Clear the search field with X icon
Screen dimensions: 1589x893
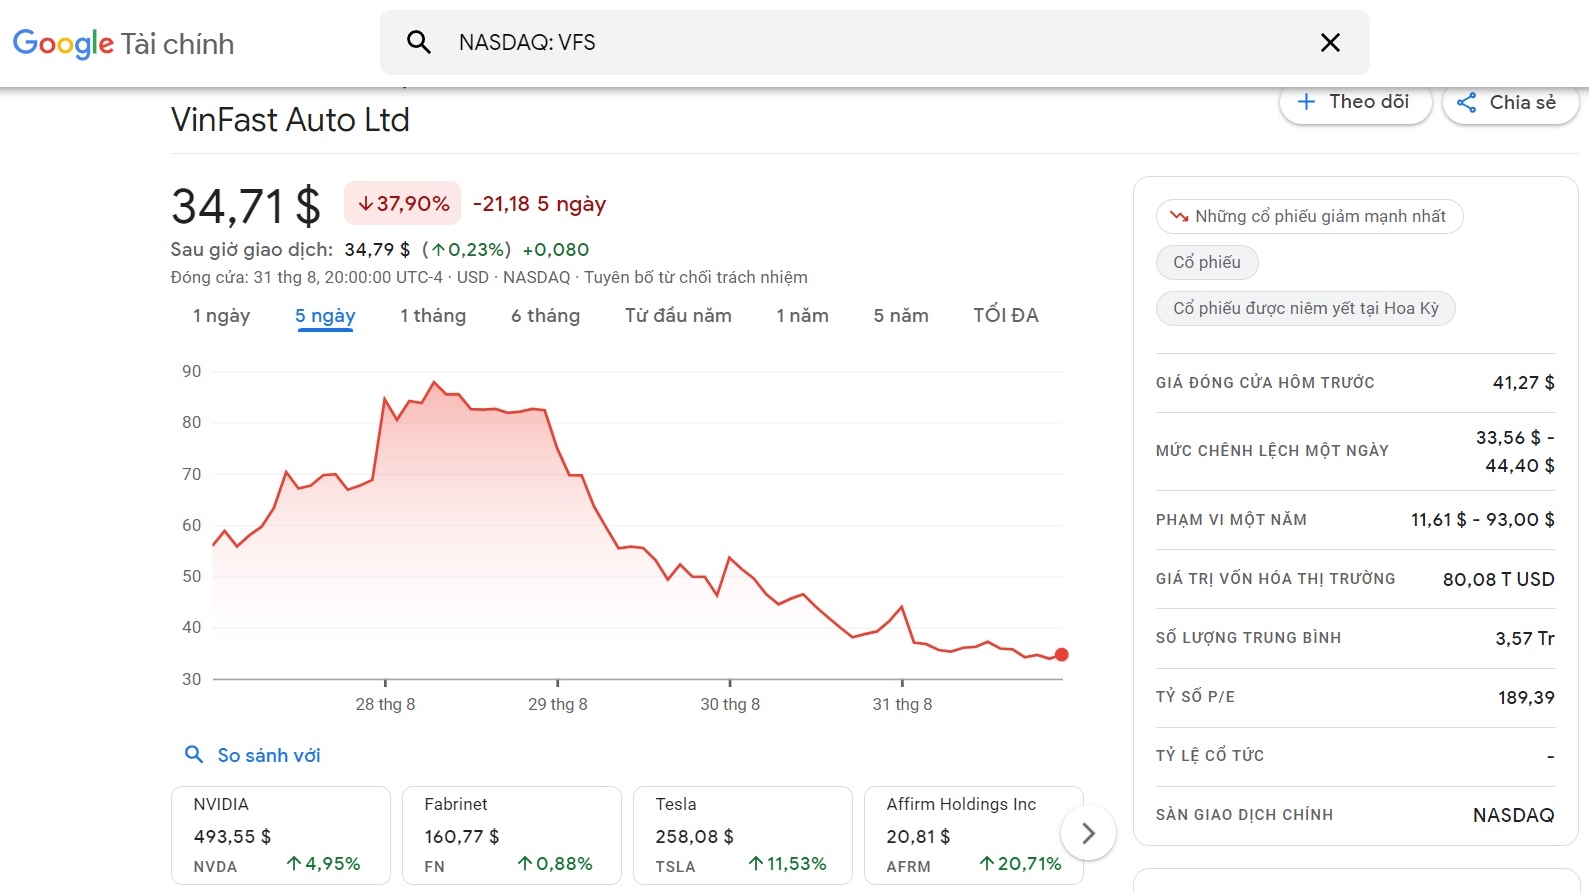point(1330,42)
